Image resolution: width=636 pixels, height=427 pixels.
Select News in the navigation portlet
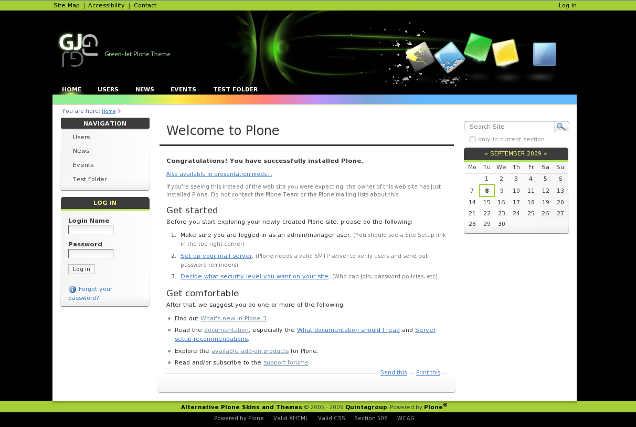pos(81,151)
